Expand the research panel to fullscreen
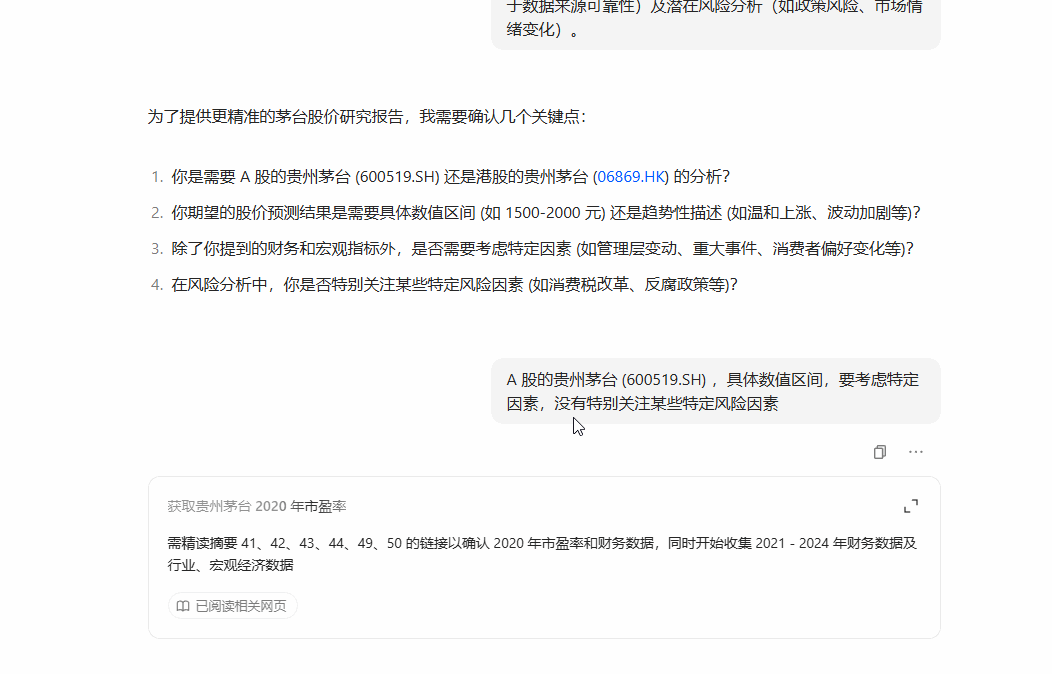Screen dimensions: 1052x674 [x=910, y=506]
